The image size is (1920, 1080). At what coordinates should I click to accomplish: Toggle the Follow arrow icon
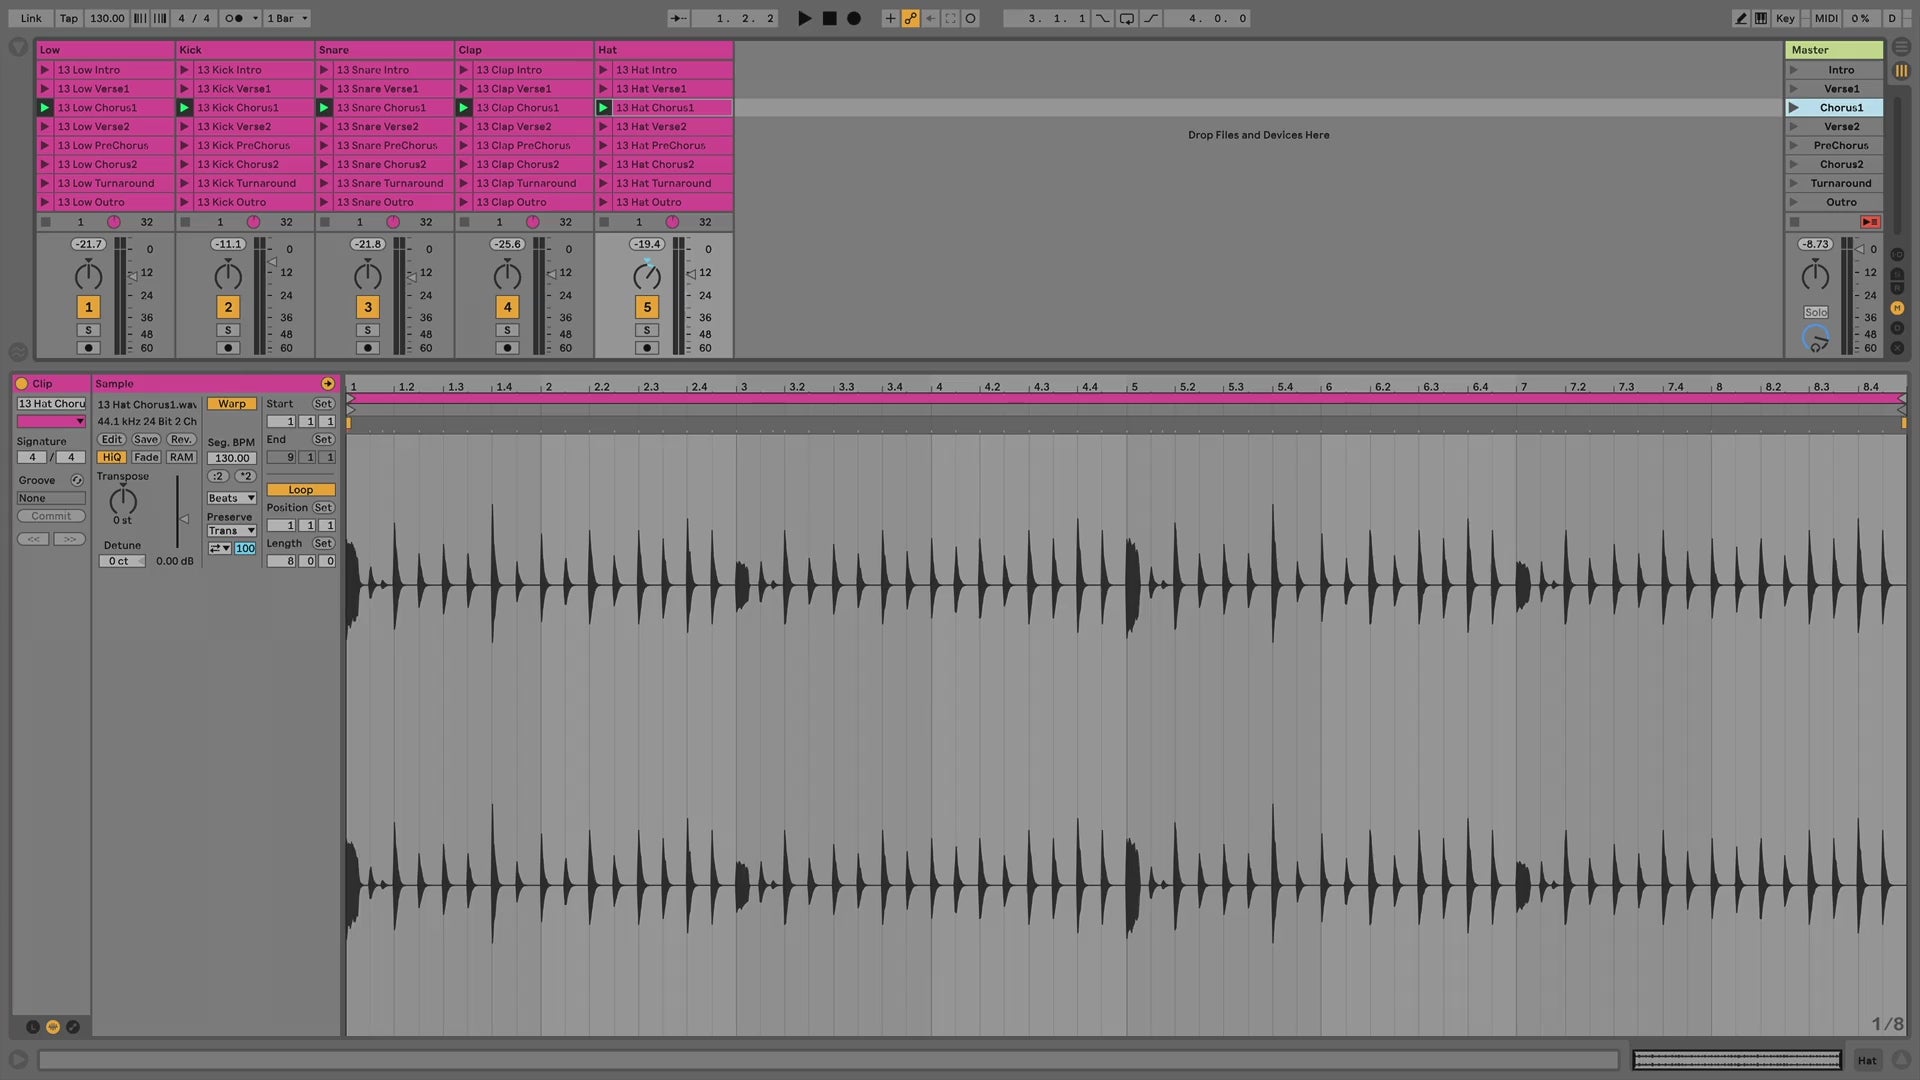(678, 18)
